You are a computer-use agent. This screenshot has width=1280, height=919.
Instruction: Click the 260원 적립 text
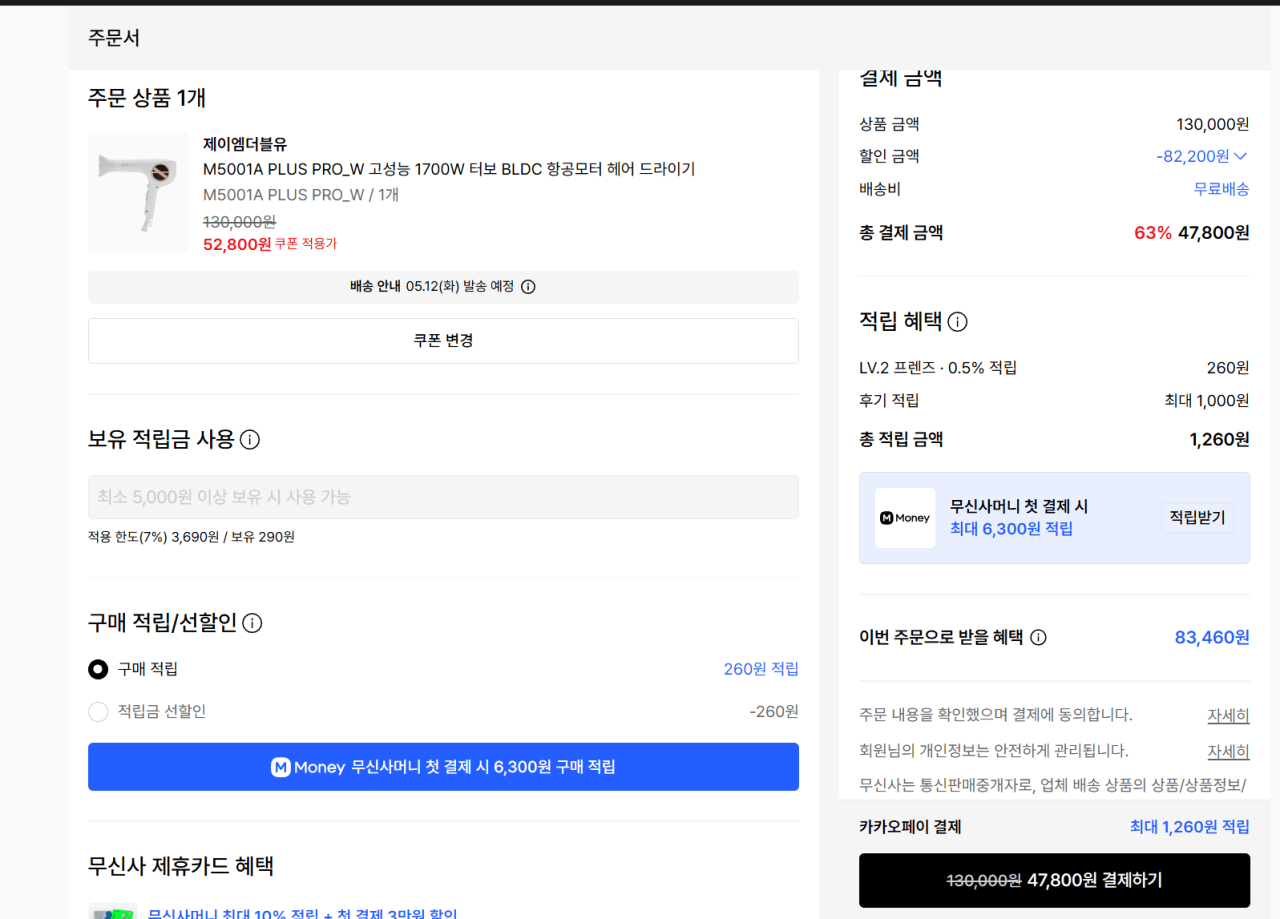coord(761,669)
